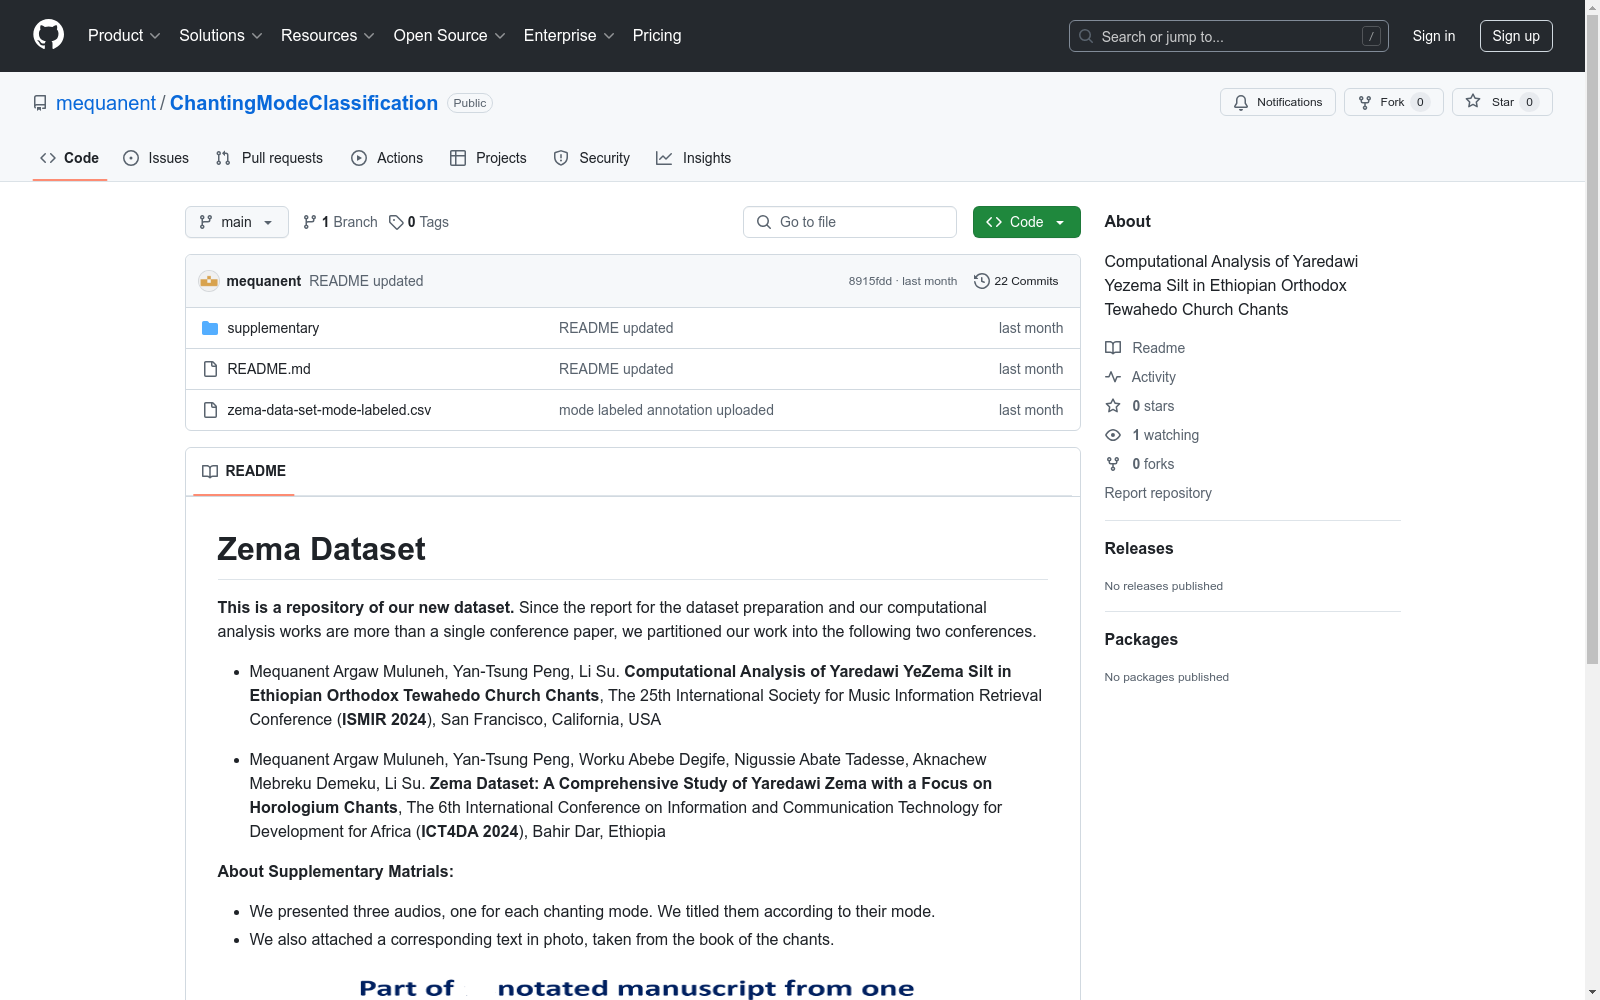Click the branch icon next to 1 Branch

pos(310,222)
